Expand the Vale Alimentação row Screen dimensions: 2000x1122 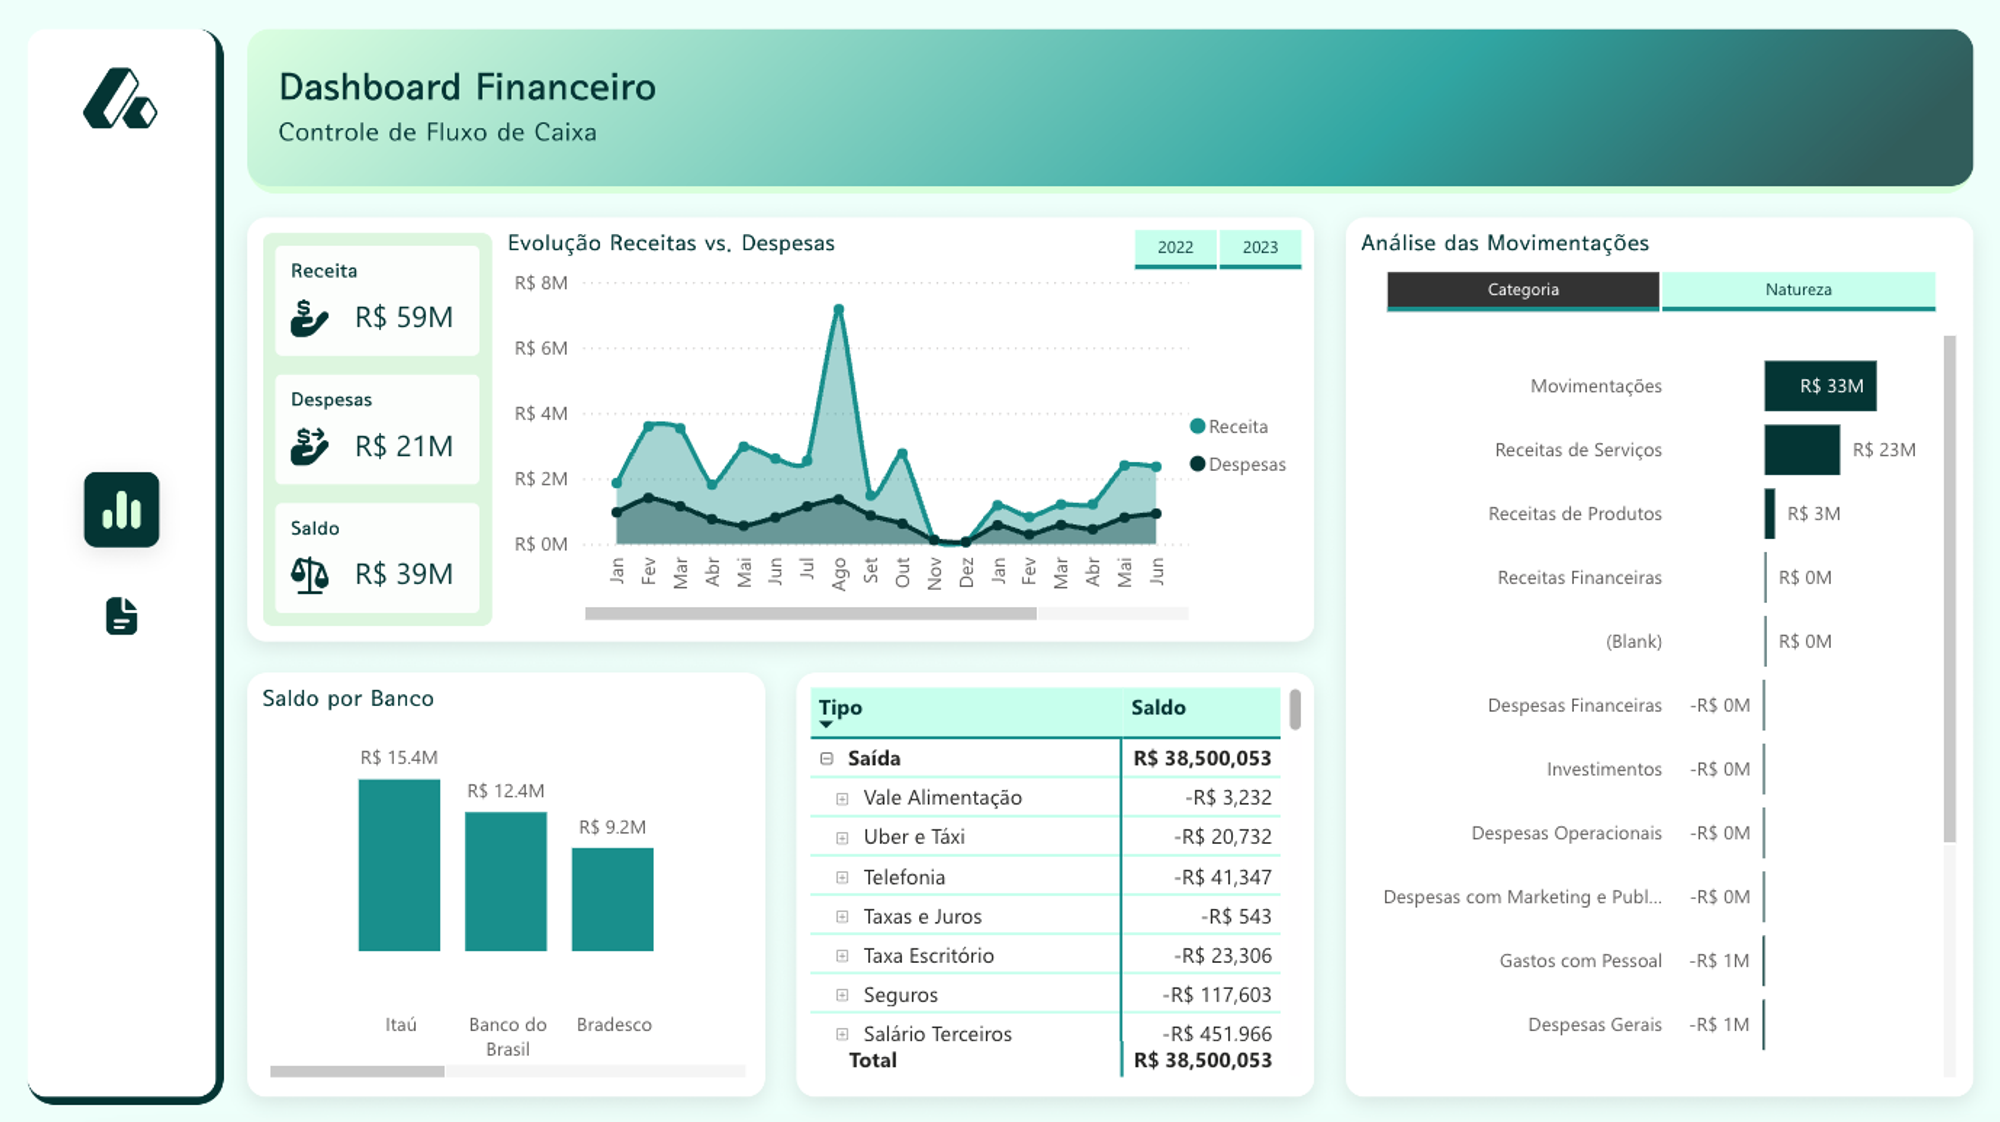click(x=842, y=799)
